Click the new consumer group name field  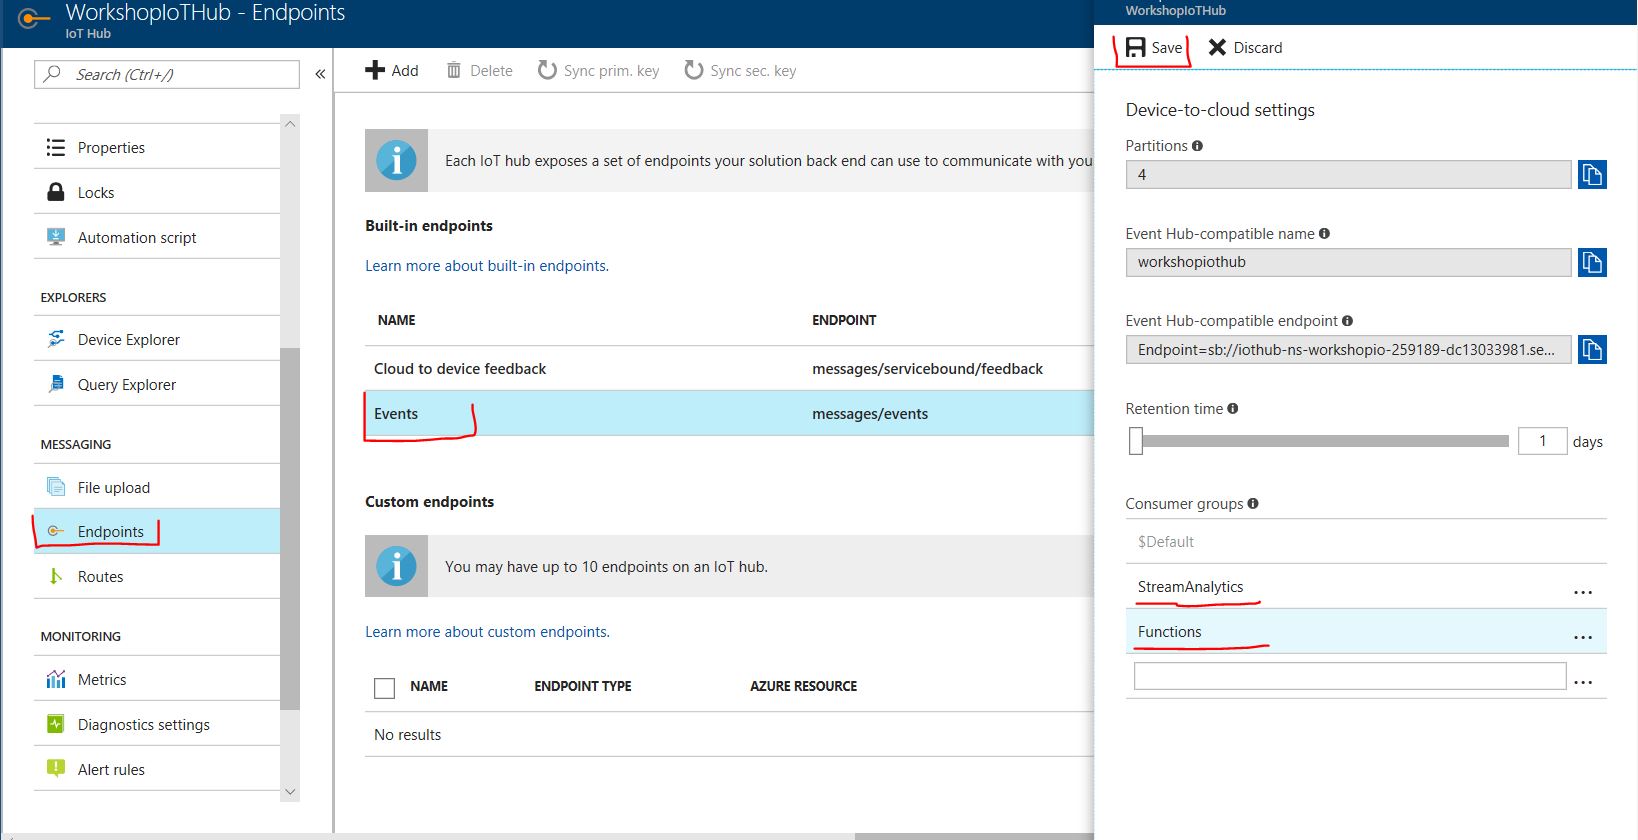[x=1350, y=676]
